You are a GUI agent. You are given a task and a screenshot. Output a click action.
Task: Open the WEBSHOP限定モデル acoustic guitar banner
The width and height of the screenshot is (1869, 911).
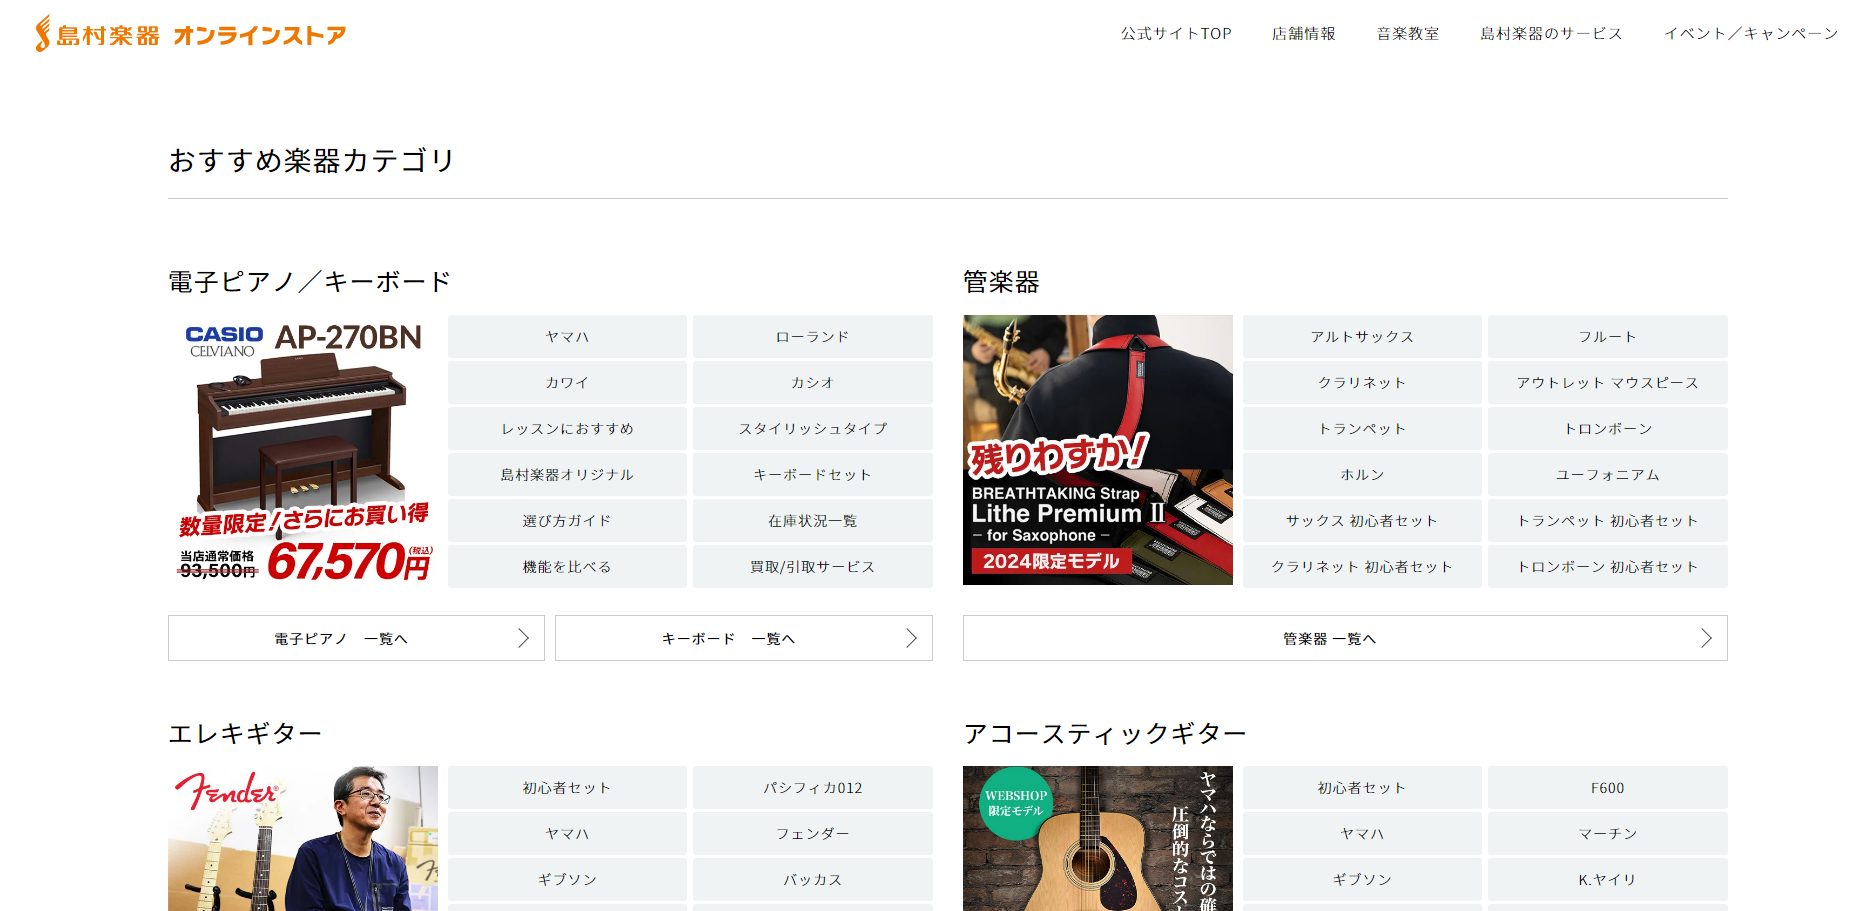pos(1098,838)
